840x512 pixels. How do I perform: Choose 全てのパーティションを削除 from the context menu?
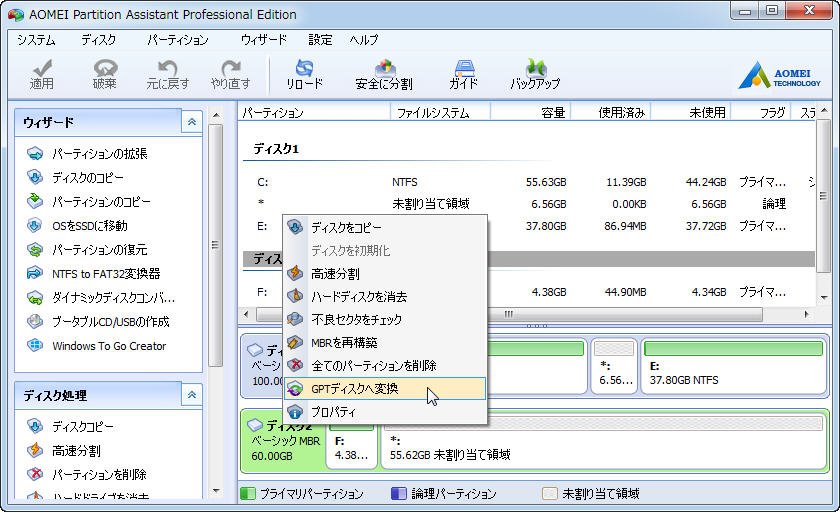click(x=385, y=366)
